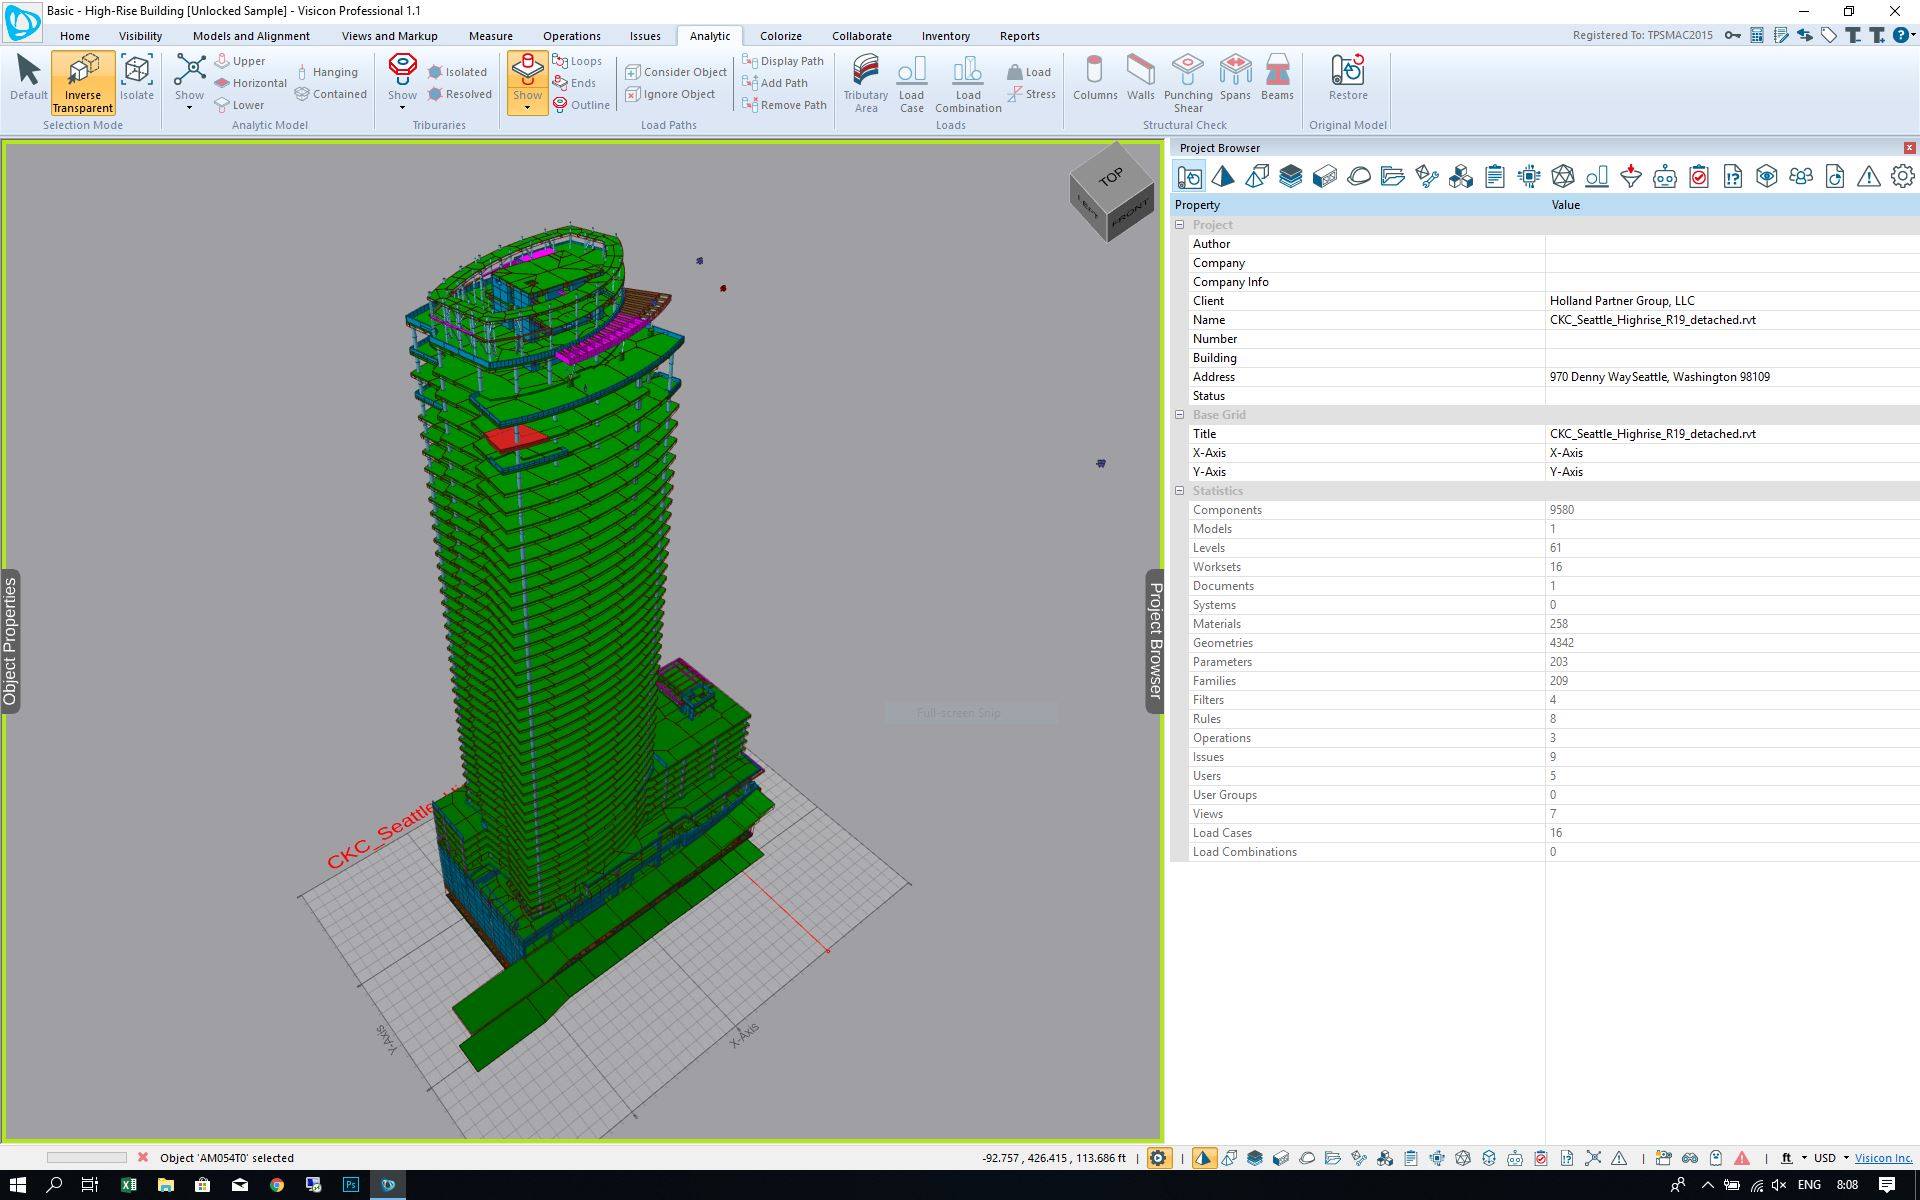
Task: Select the Tributary Area load tool
Action: click(865, 83)
